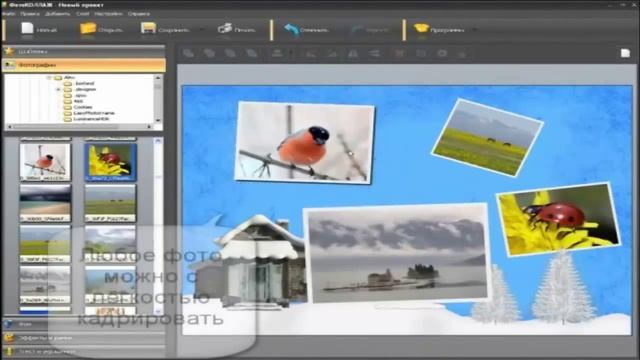Click folder tree scrollbar up arrow
The image size is (640, 360).
click(x=158, y=78)
